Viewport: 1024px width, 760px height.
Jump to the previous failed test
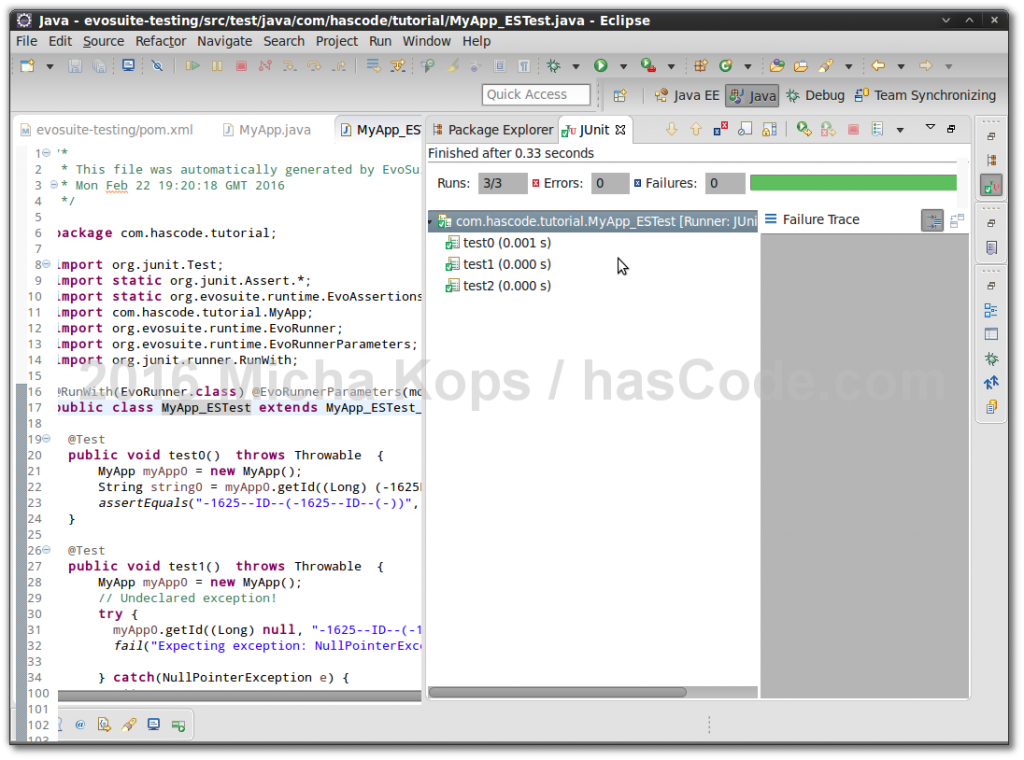695,130
